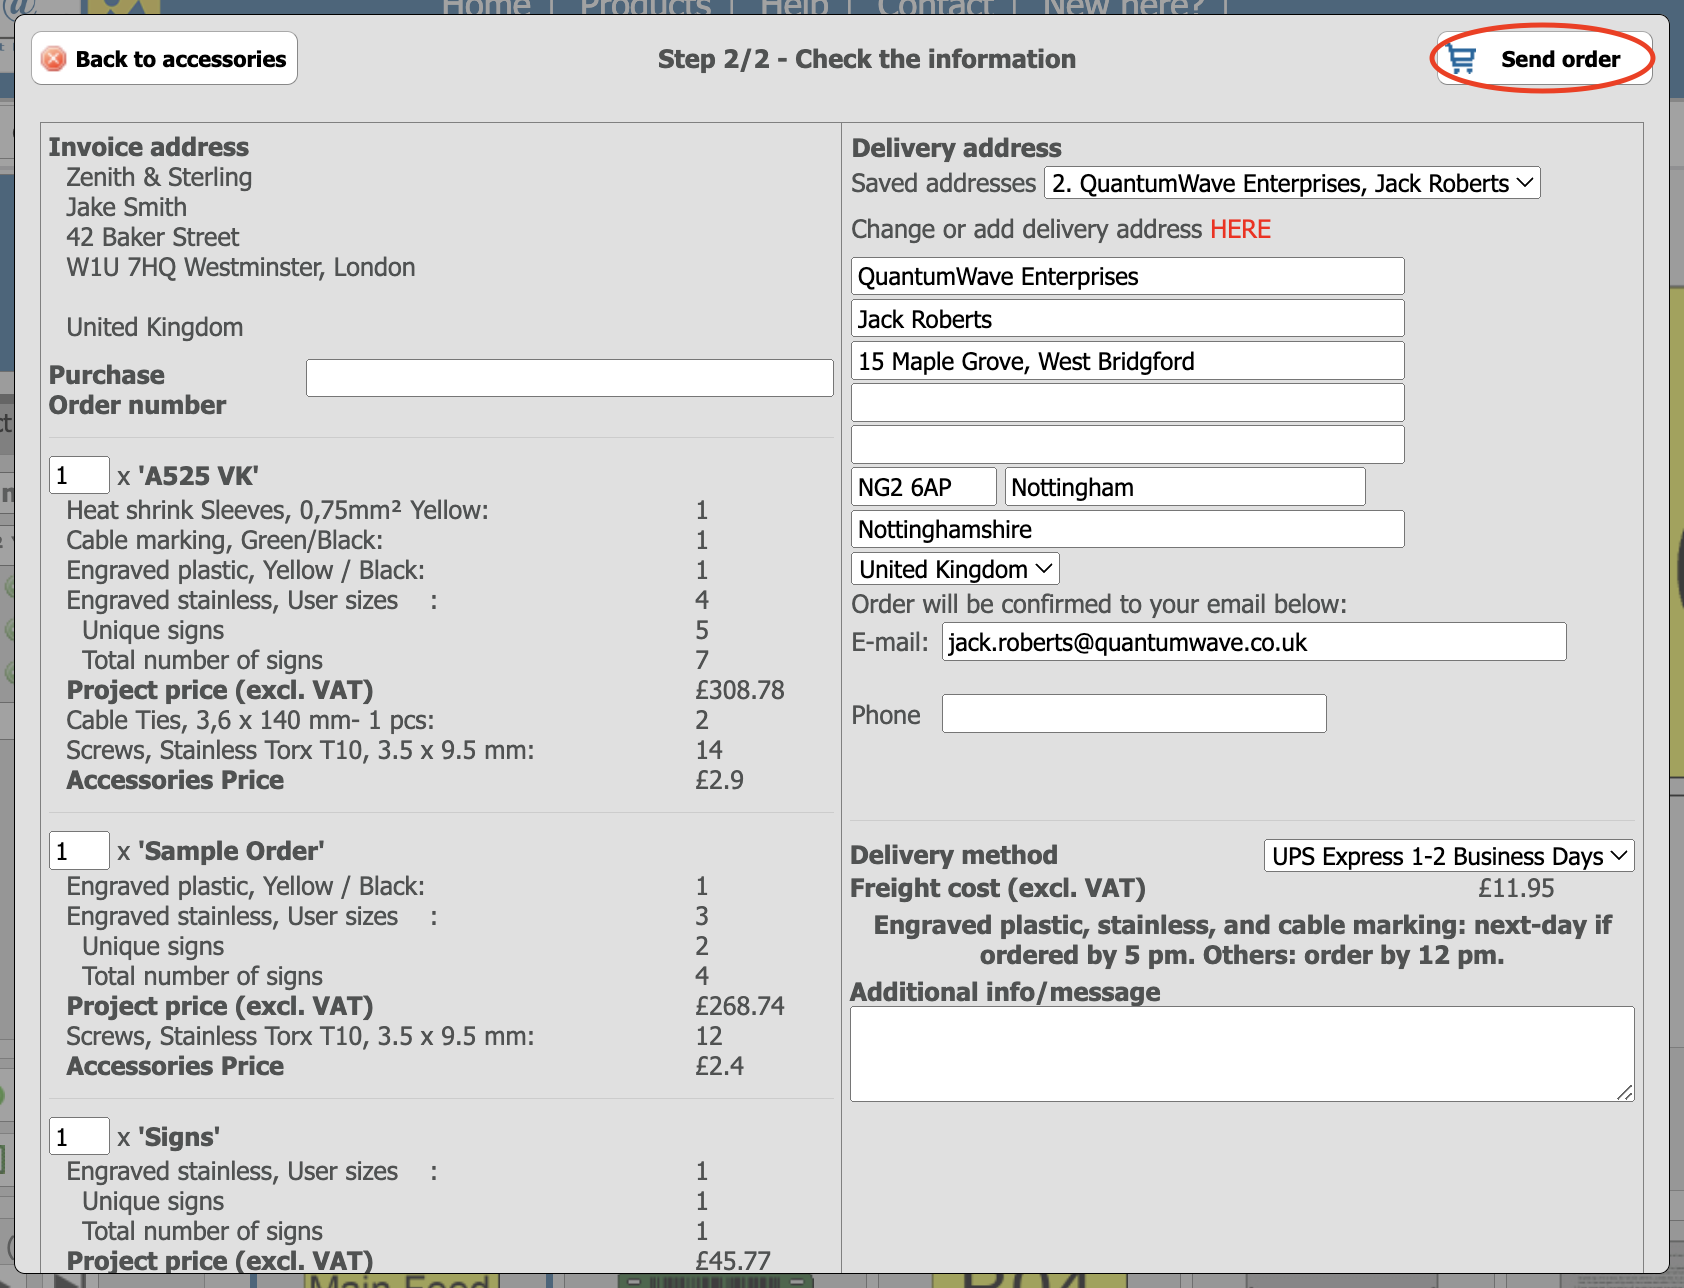This screenshot has width=1684, height=1288.
Task: Click the Contact menu item behind dialog
Action: pos(935,7)
